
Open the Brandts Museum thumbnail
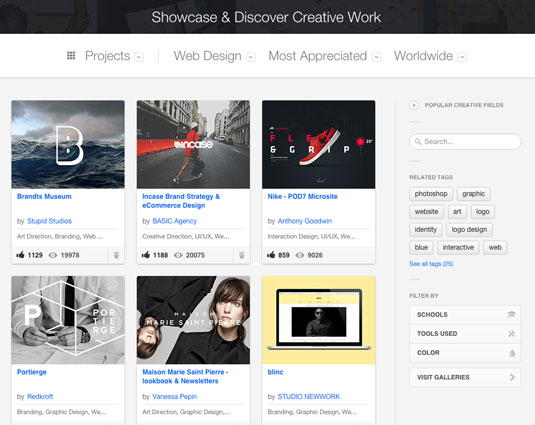click(68, 144)
